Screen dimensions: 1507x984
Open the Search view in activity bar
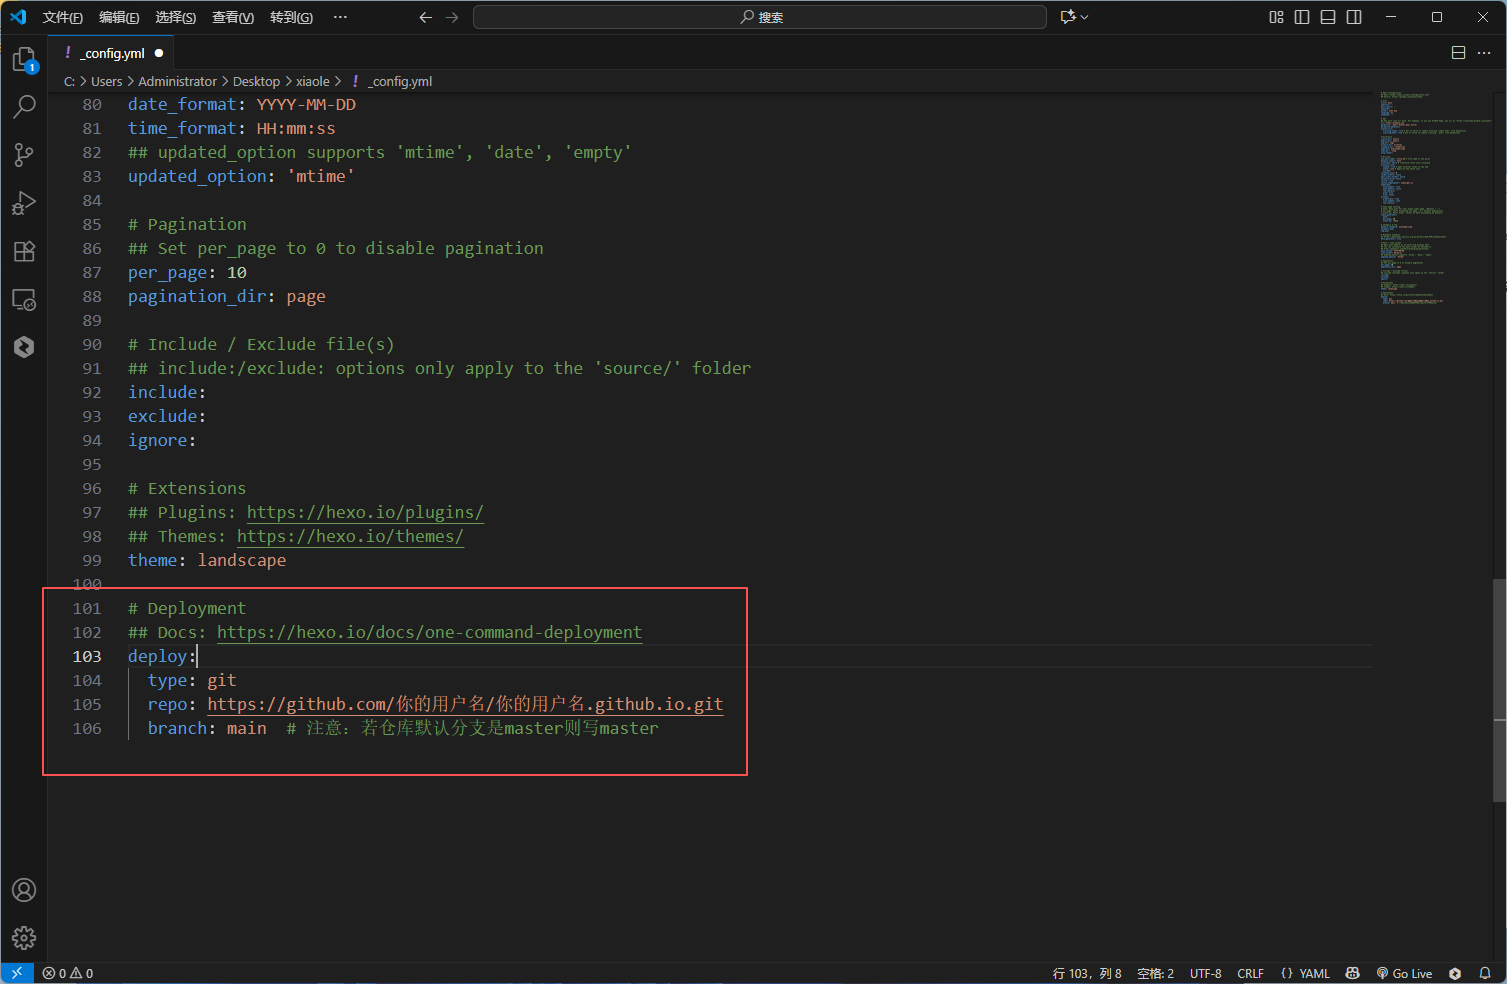(x=24, y=106)
